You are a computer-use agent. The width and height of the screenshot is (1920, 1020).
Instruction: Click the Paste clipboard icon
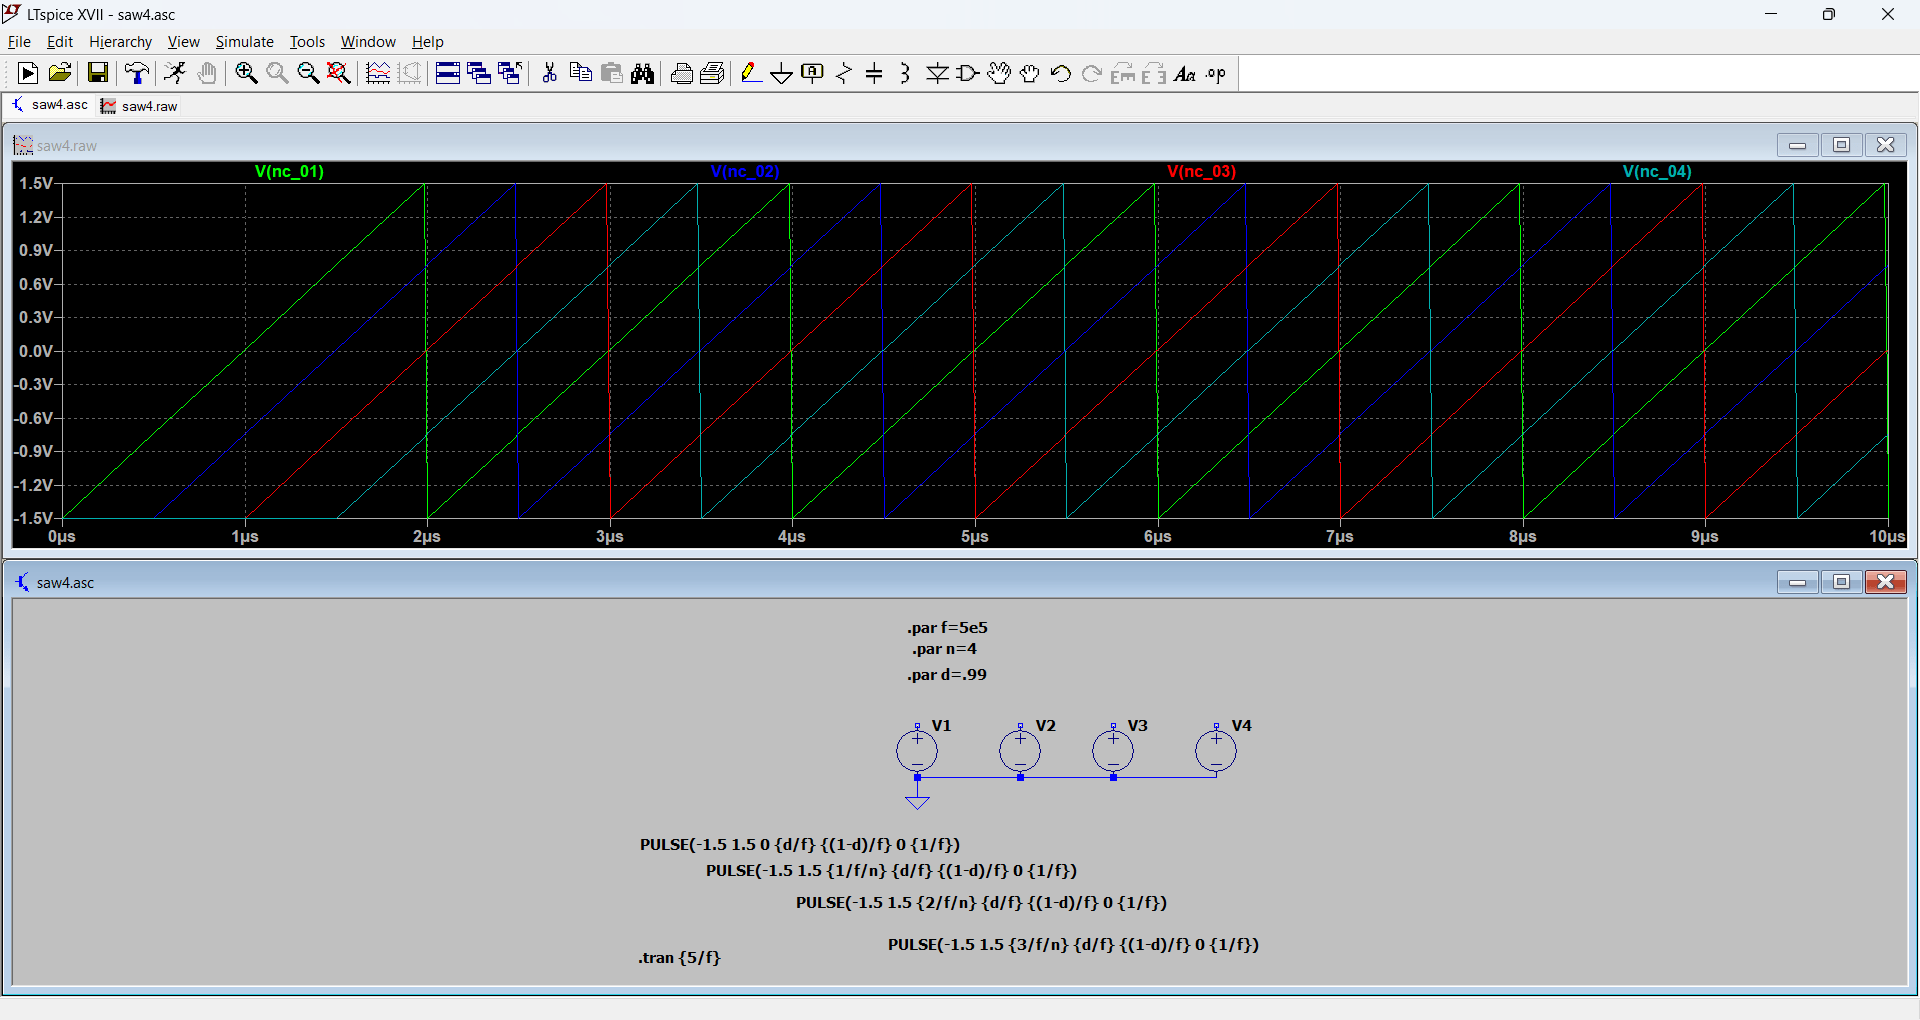612,73
